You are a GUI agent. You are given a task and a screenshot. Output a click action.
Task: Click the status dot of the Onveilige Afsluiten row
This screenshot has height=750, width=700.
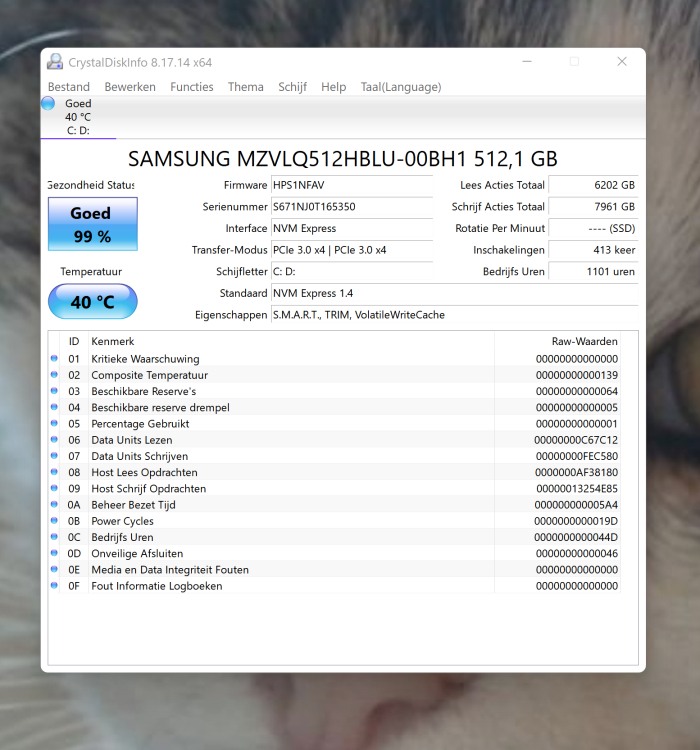point(54,553)
